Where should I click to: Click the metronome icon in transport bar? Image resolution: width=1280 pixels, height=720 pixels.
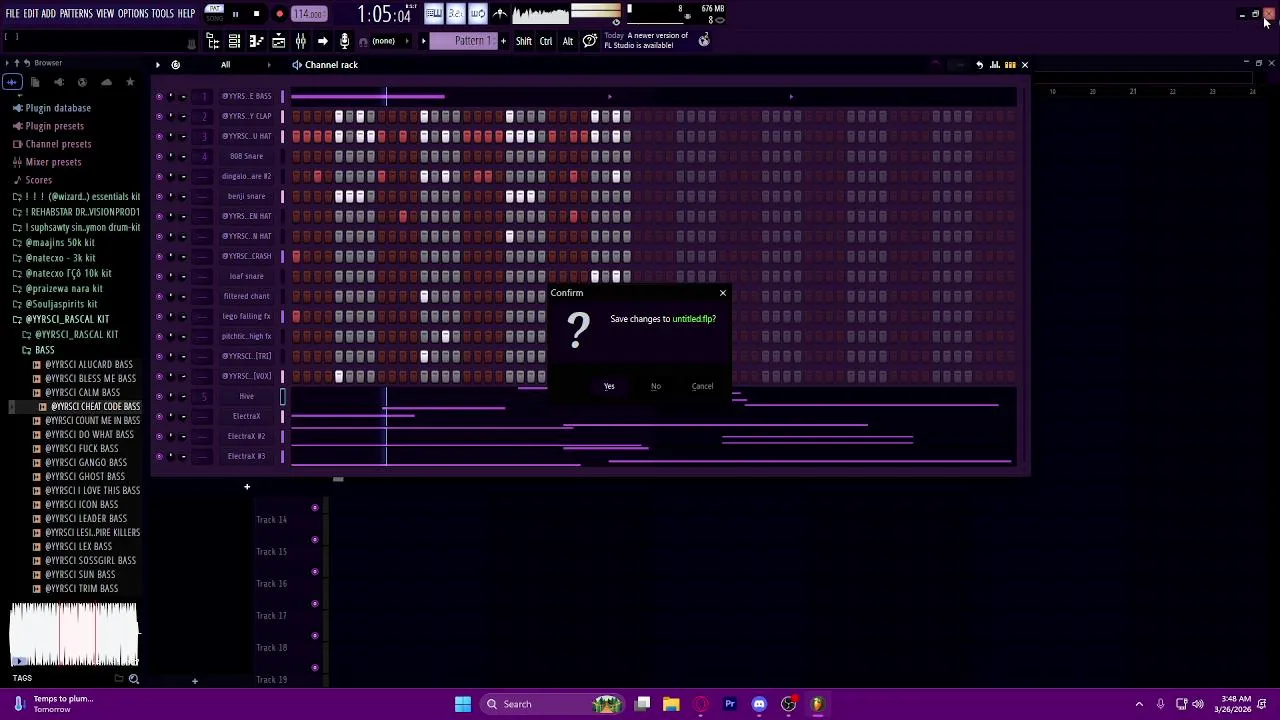500,13
